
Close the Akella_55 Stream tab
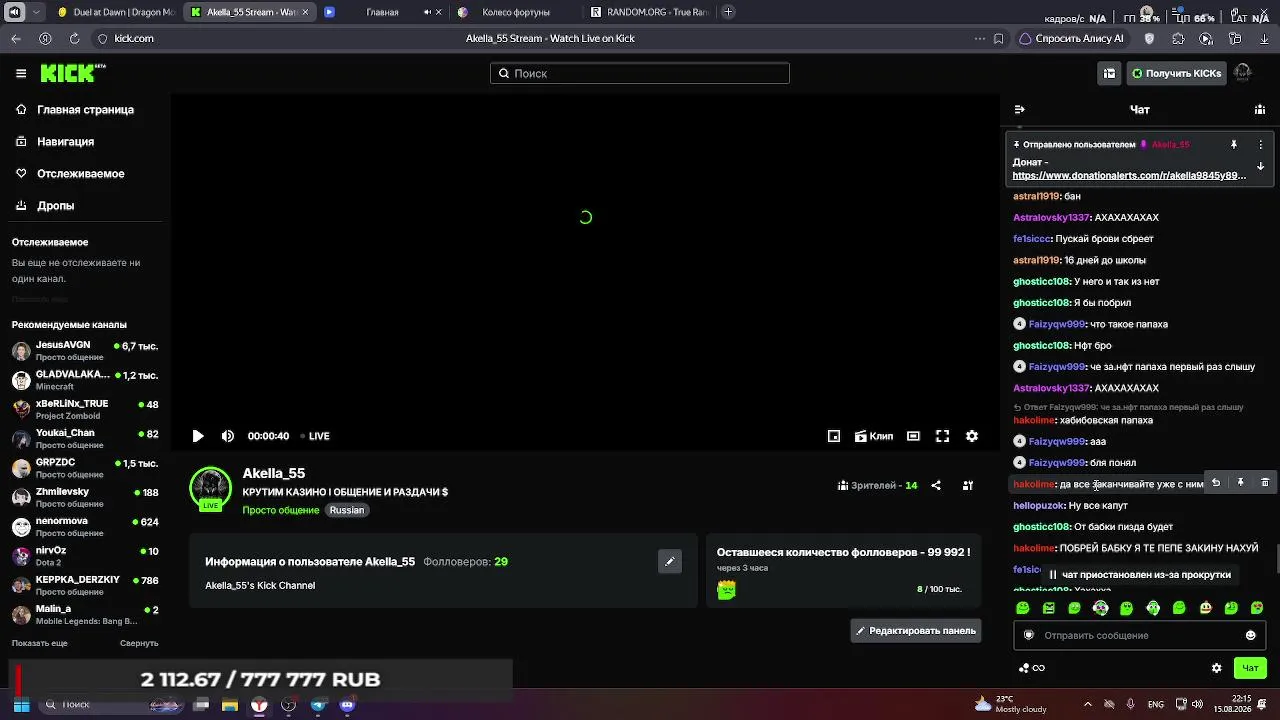pos(305,12)
